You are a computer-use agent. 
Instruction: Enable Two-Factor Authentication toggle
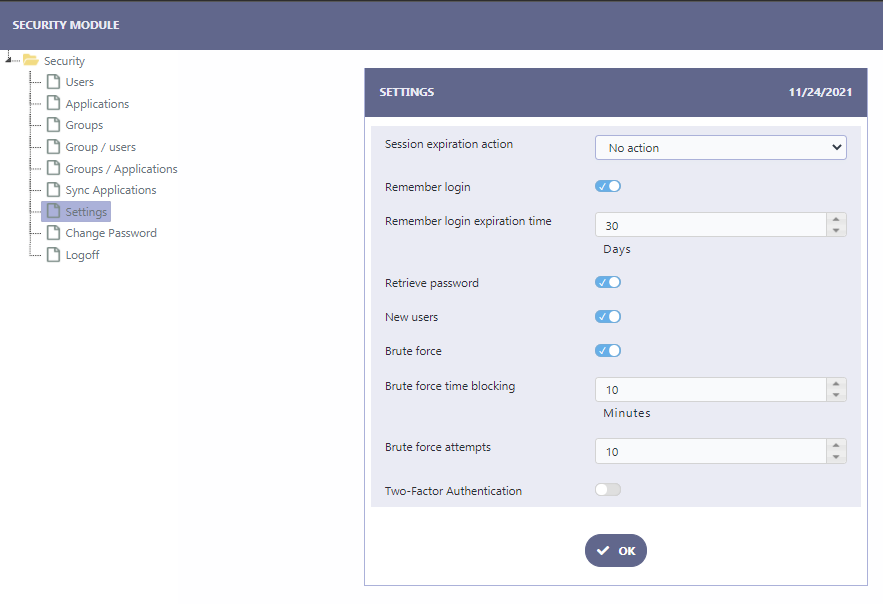click(x=608, y=490)
